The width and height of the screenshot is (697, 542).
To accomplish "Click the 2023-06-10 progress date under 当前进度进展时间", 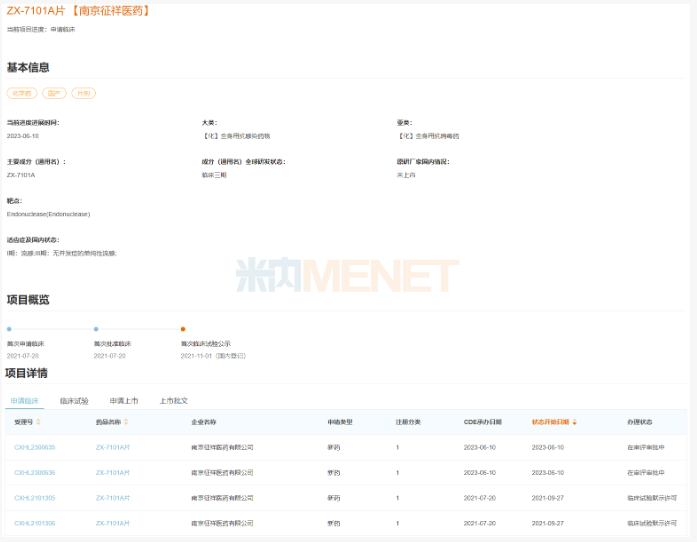I will 23,136.
